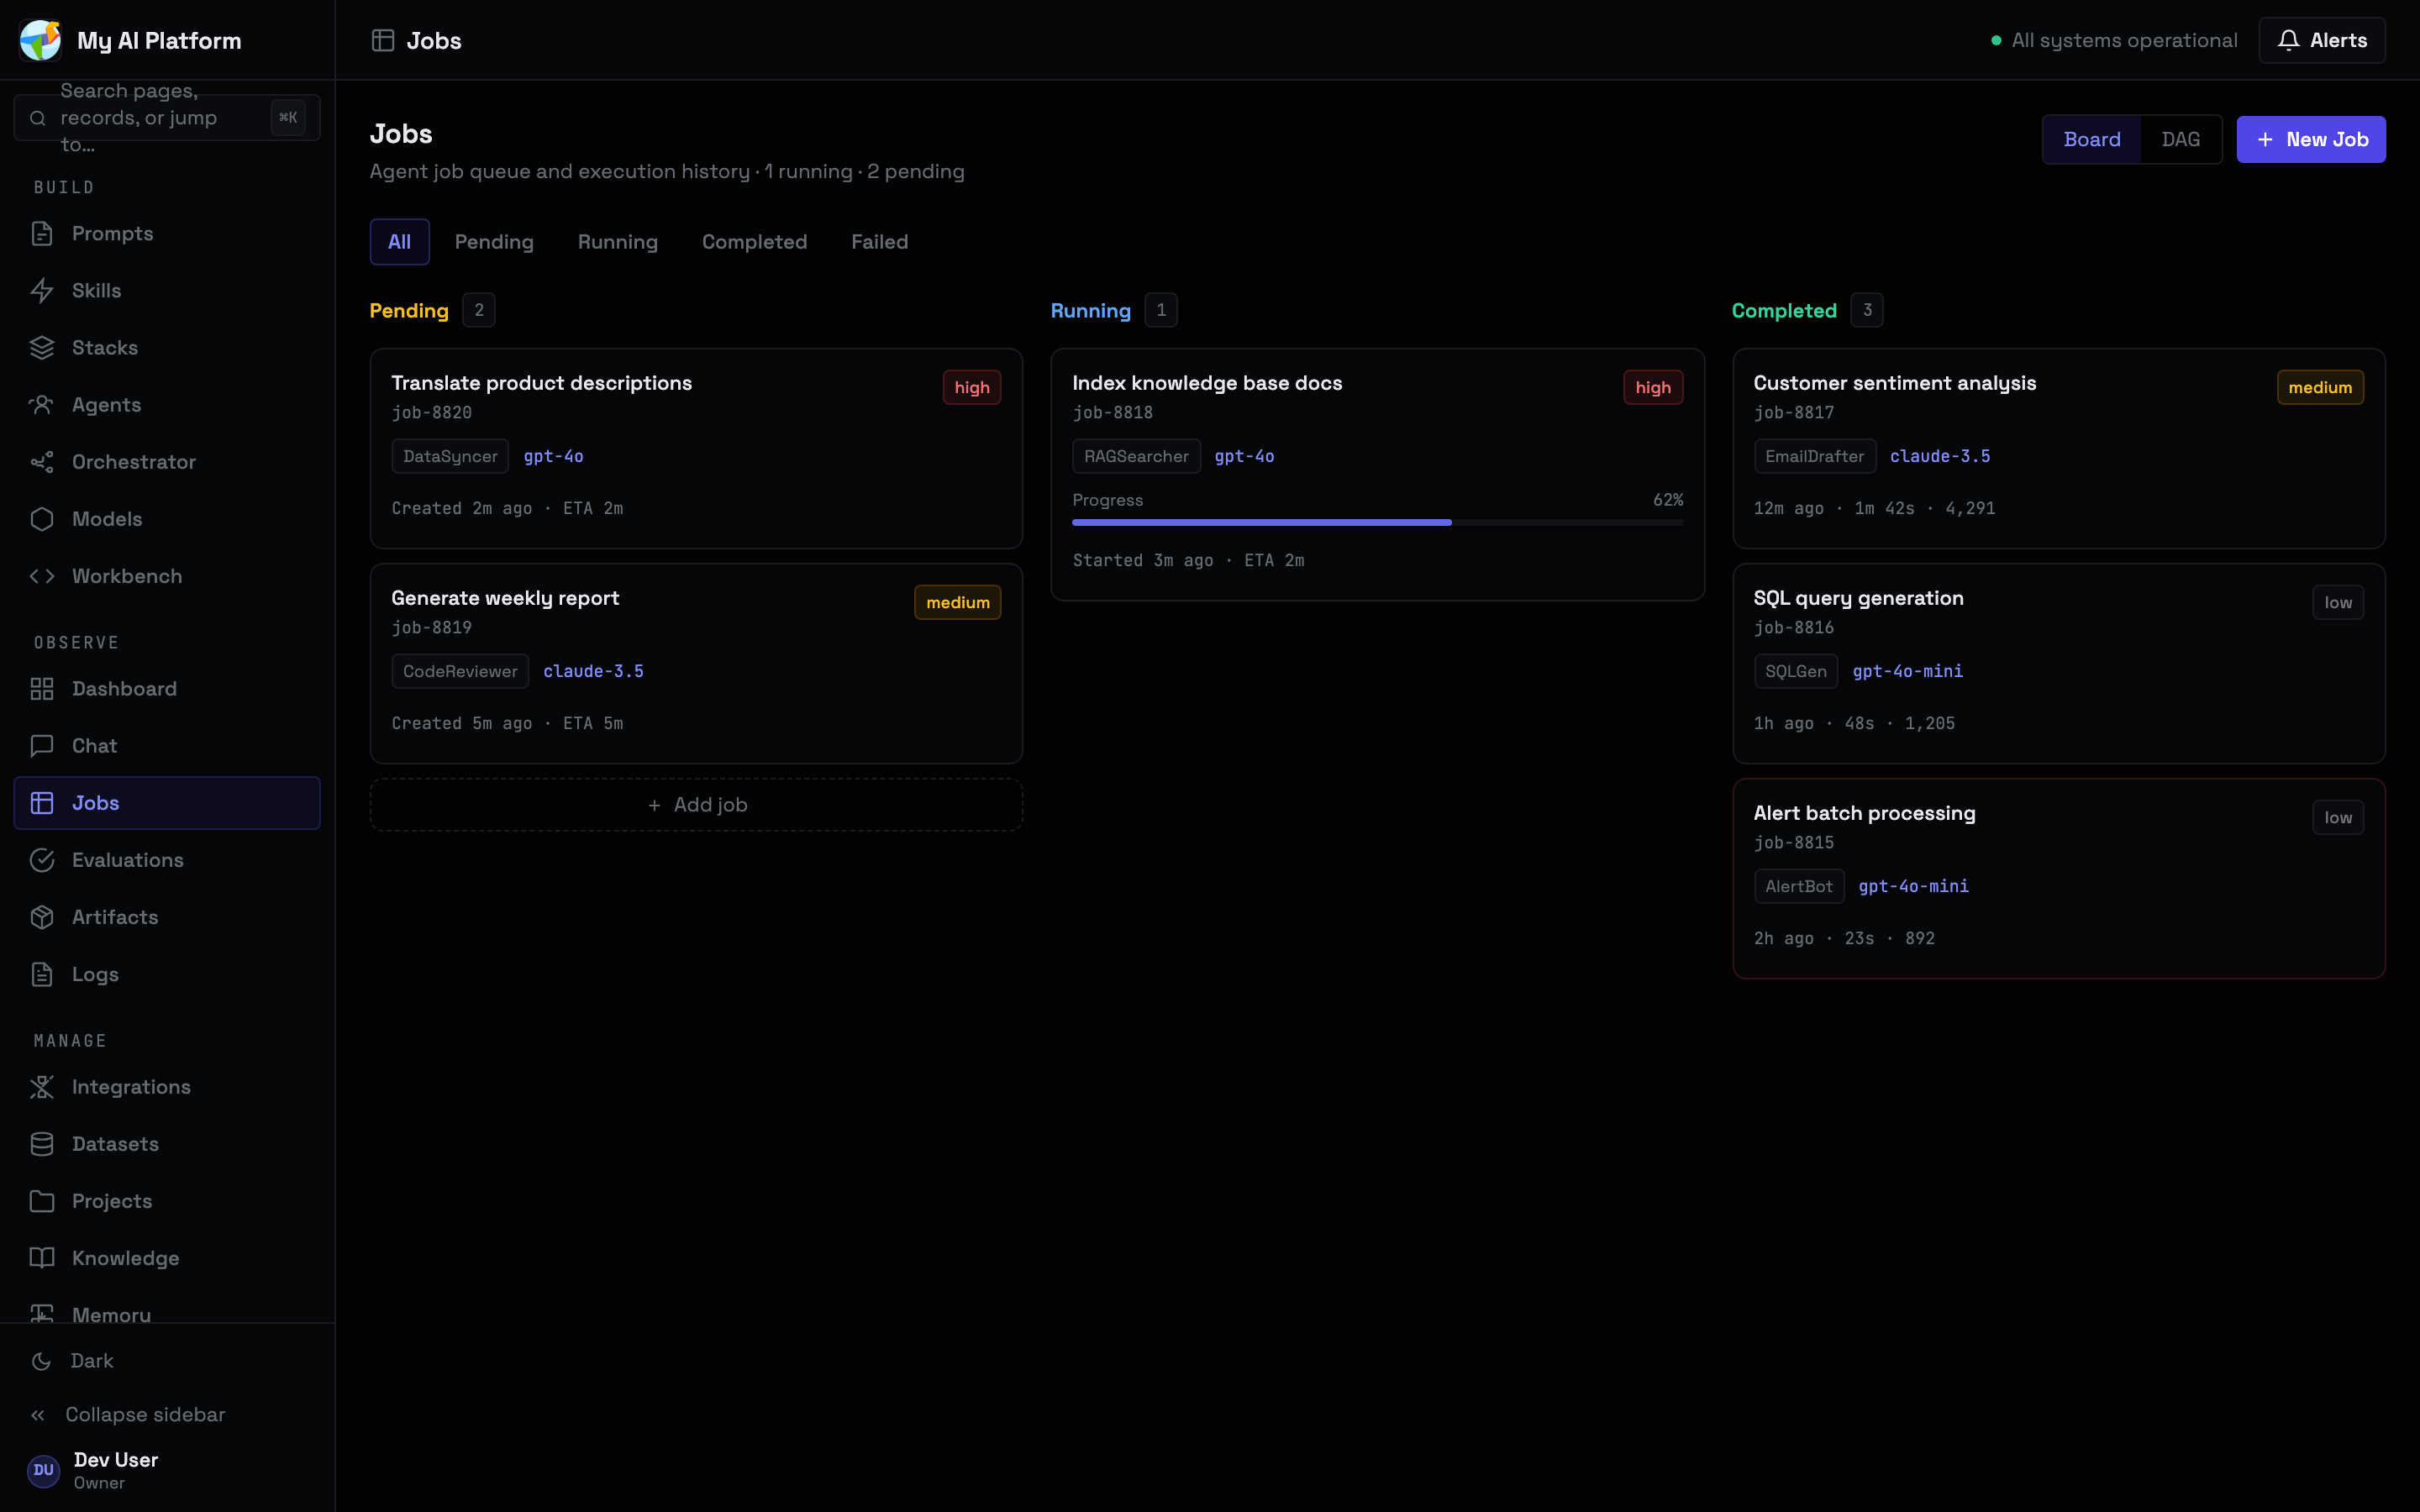
Task: Open the Customer sentiment analysis title
Action: click(x=1894, y=383)
